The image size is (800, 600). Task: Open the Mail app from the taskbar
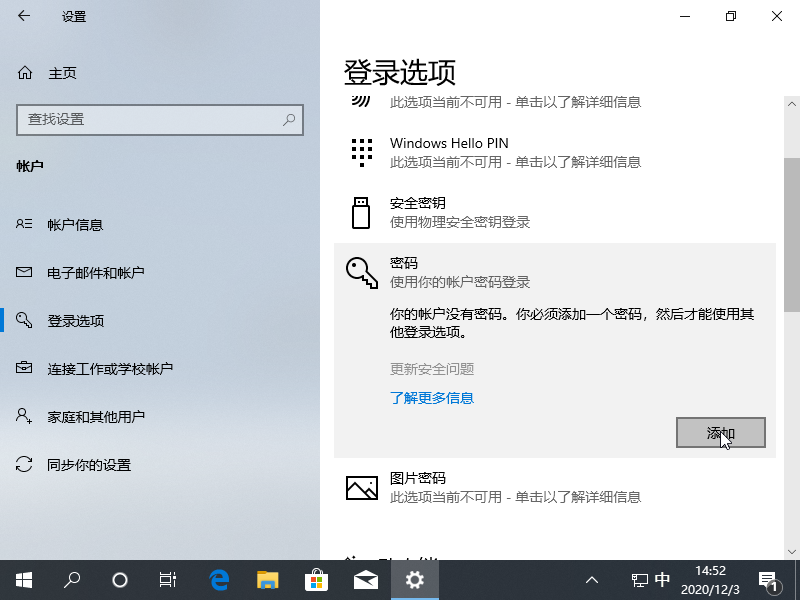pyautogui.click(x=366, y=580)
